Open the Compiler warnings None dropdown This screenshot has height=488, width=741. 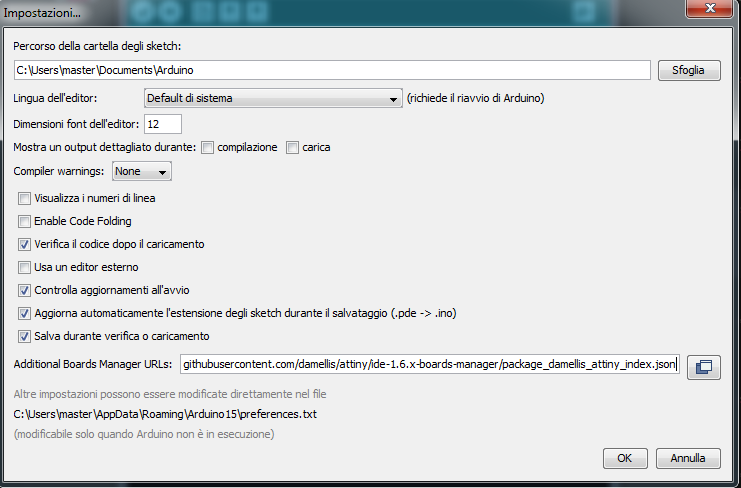(x=142, y=171)
